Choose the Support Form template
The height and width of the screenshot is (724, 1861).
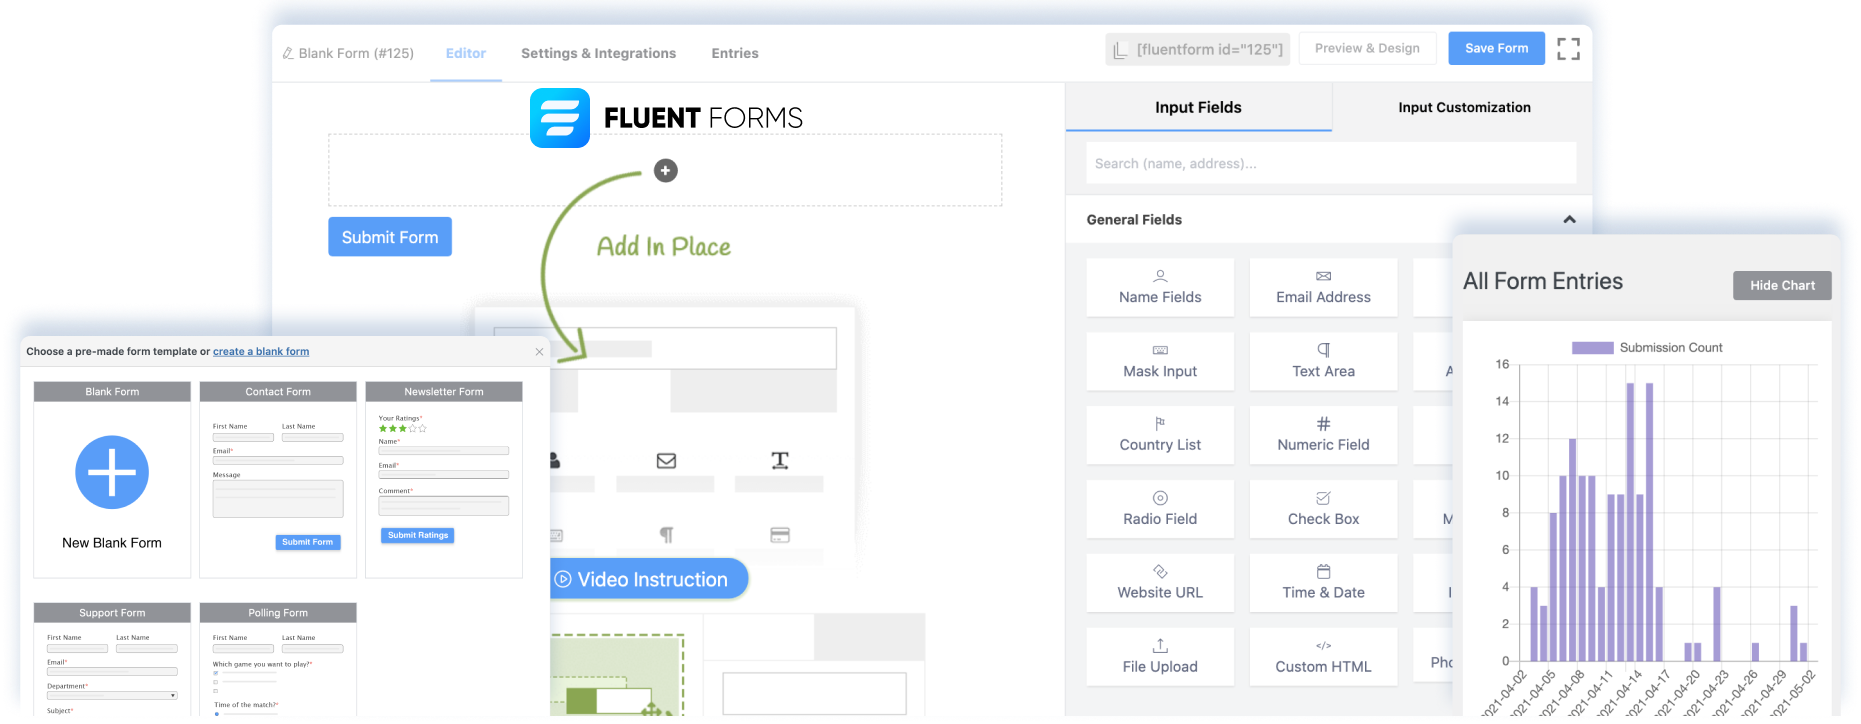(x=112, y=659)
